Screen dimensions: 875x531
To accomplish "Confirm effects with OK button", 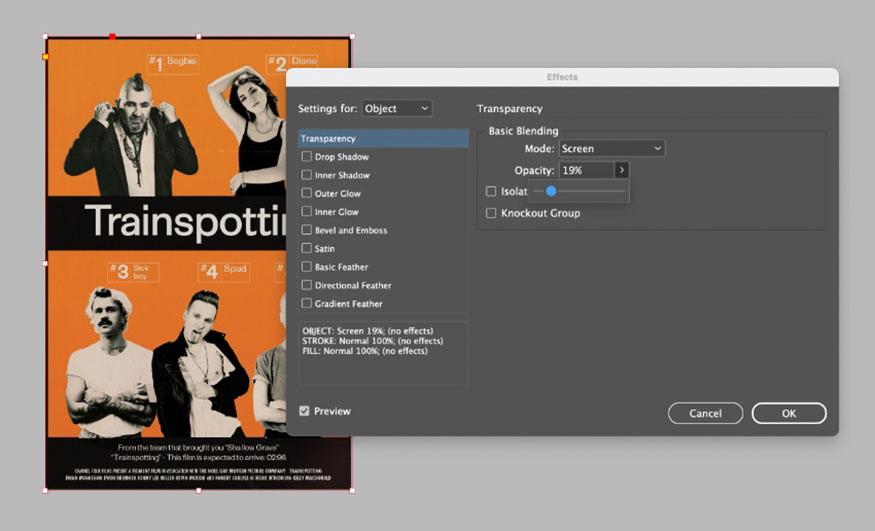I will 789,413.
